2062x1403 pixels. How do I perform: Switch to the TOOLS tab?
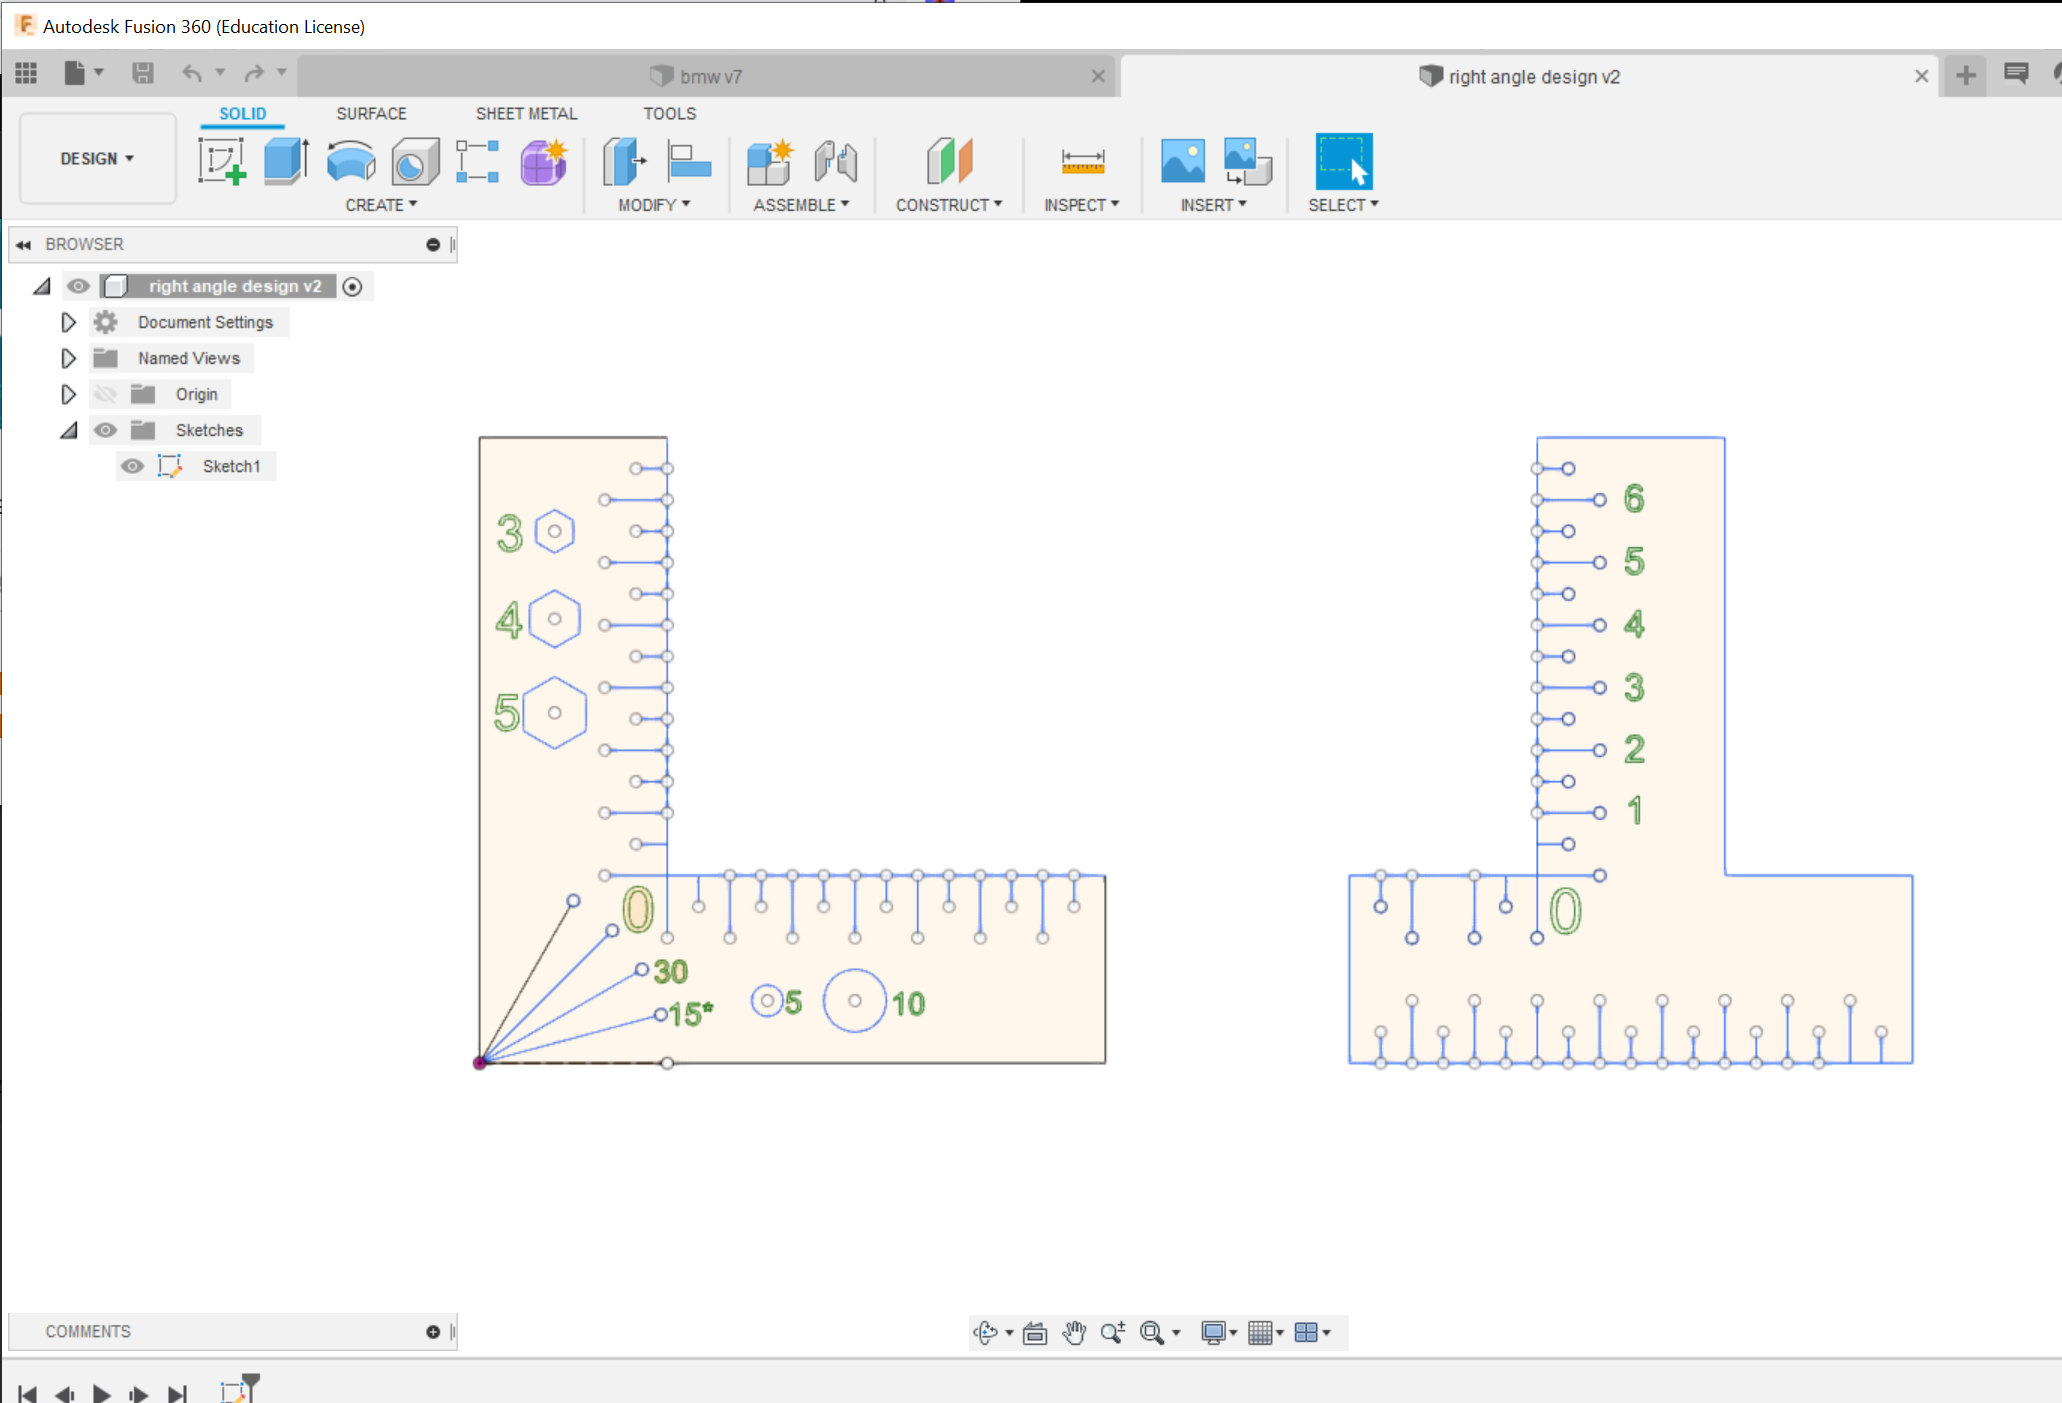[x=669, y=114]
